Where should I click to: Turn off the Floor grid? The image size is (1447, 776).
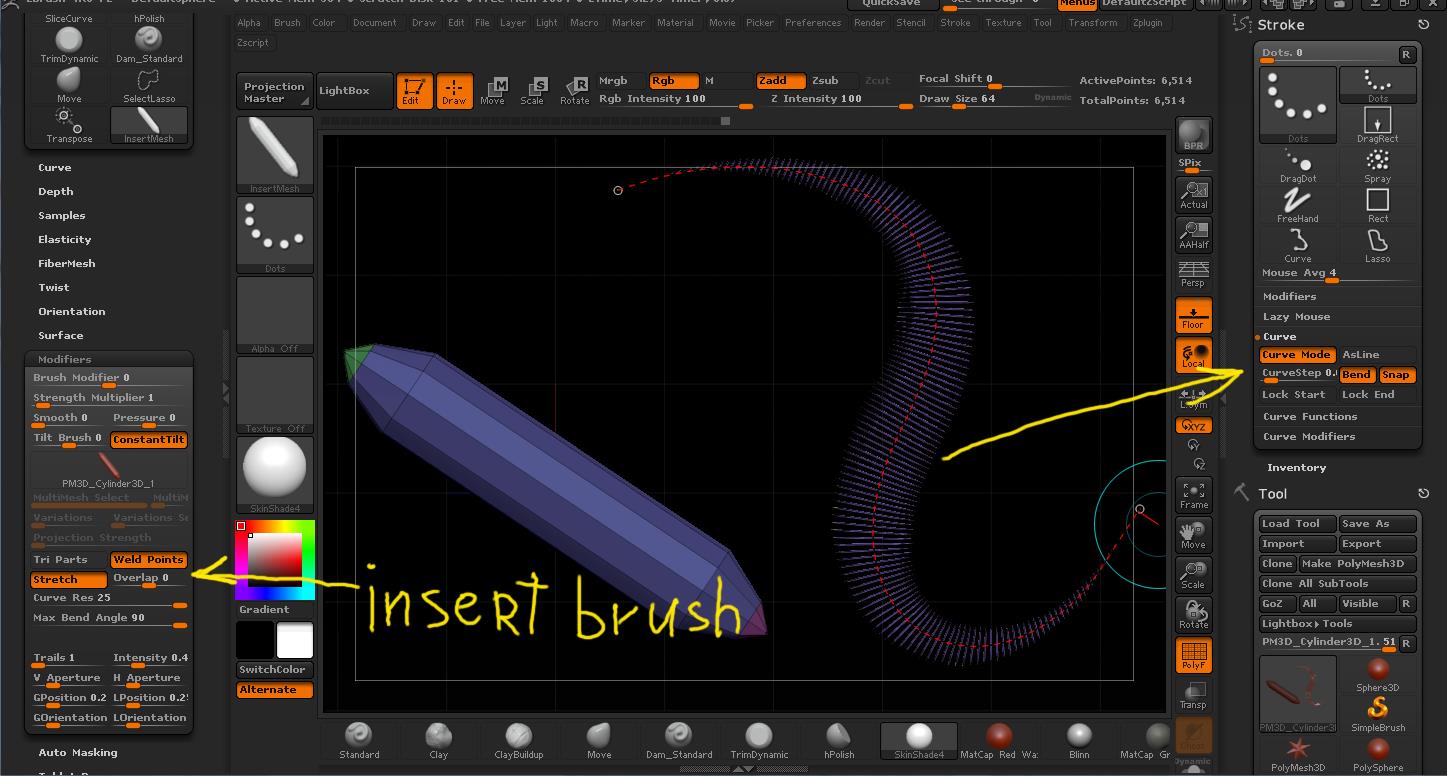coord(1194,315)
